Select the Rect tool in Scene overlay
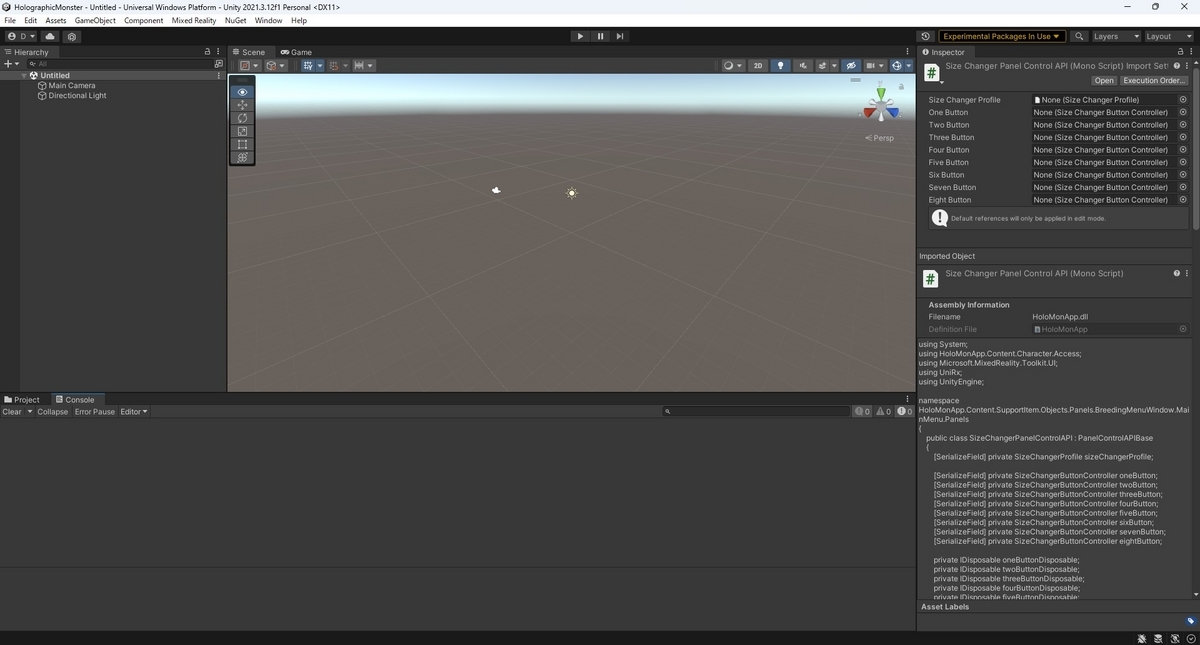 tap(242, 144)
